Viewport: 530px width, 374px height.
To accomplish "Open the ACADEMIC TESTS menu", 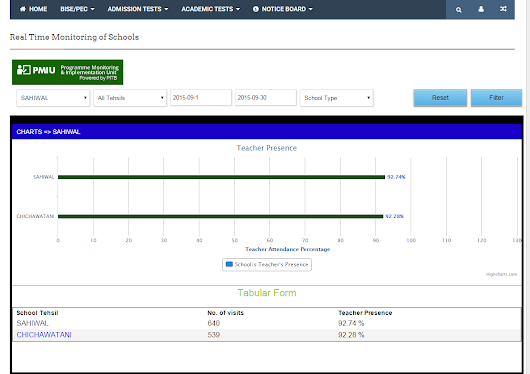I will pos(211,9).
